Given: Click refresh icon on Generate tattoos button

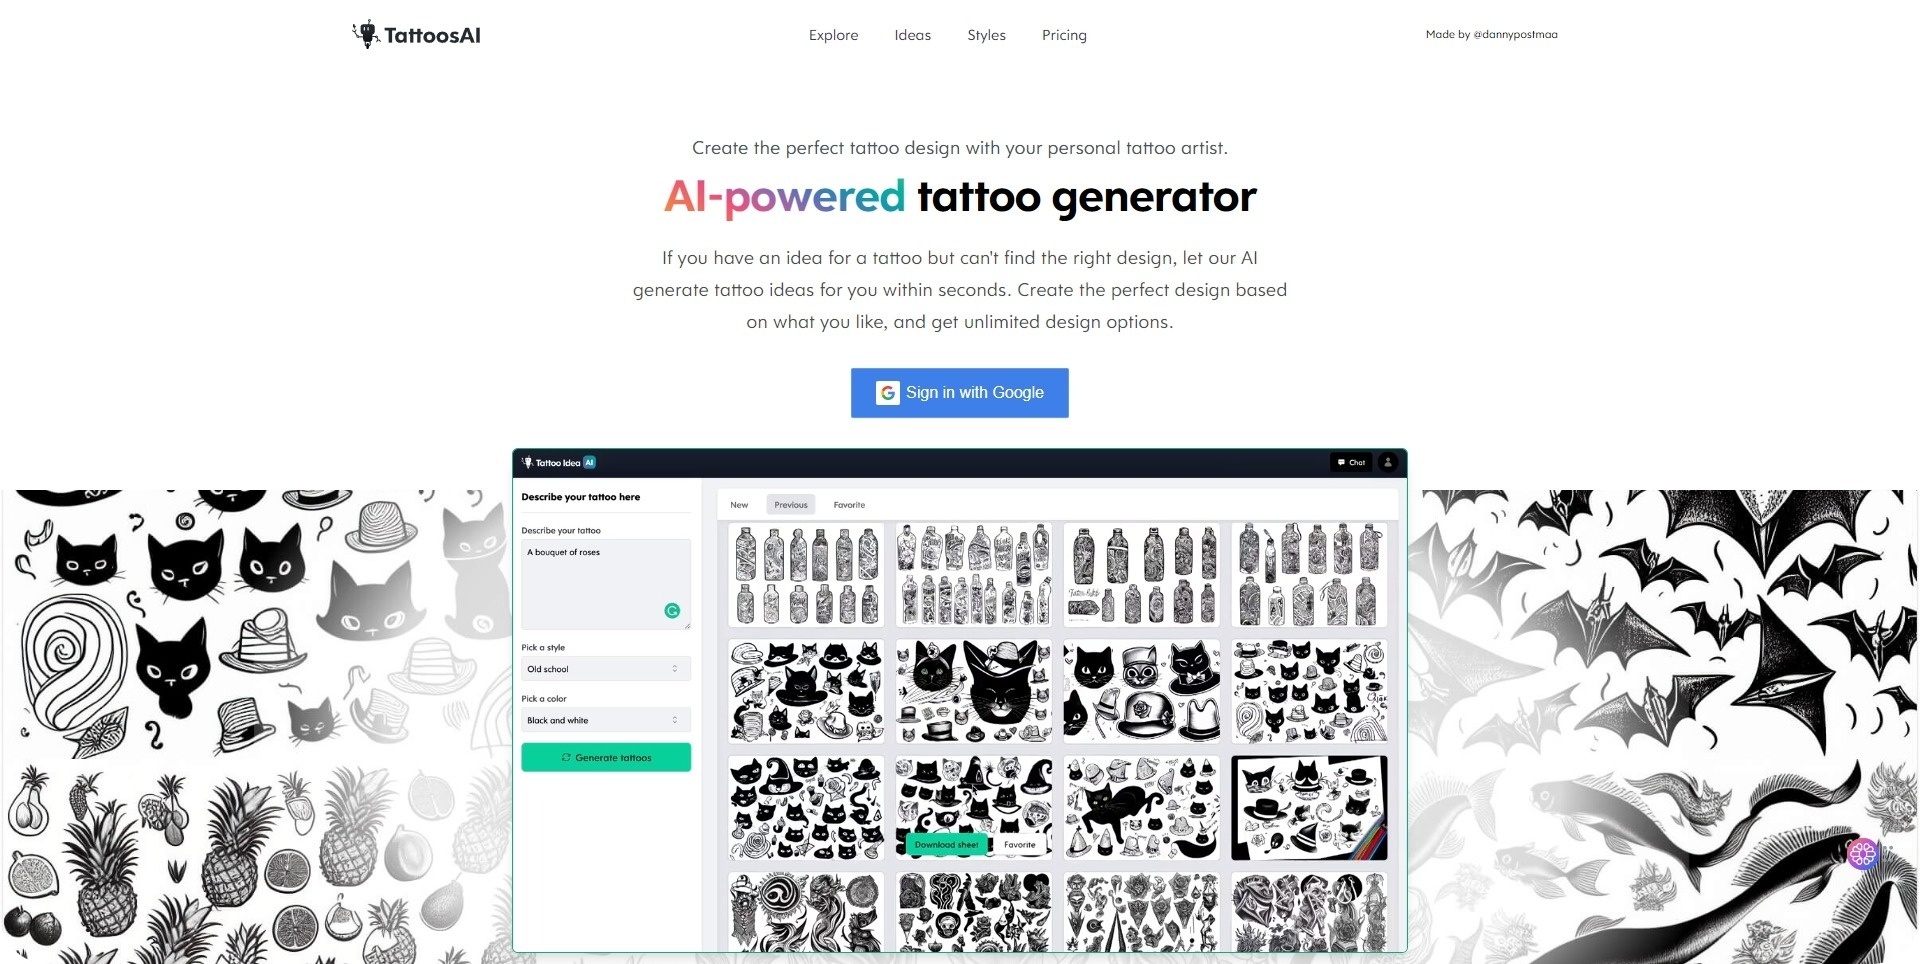Looking at the screenshot, I should click(x=566, y=758).
